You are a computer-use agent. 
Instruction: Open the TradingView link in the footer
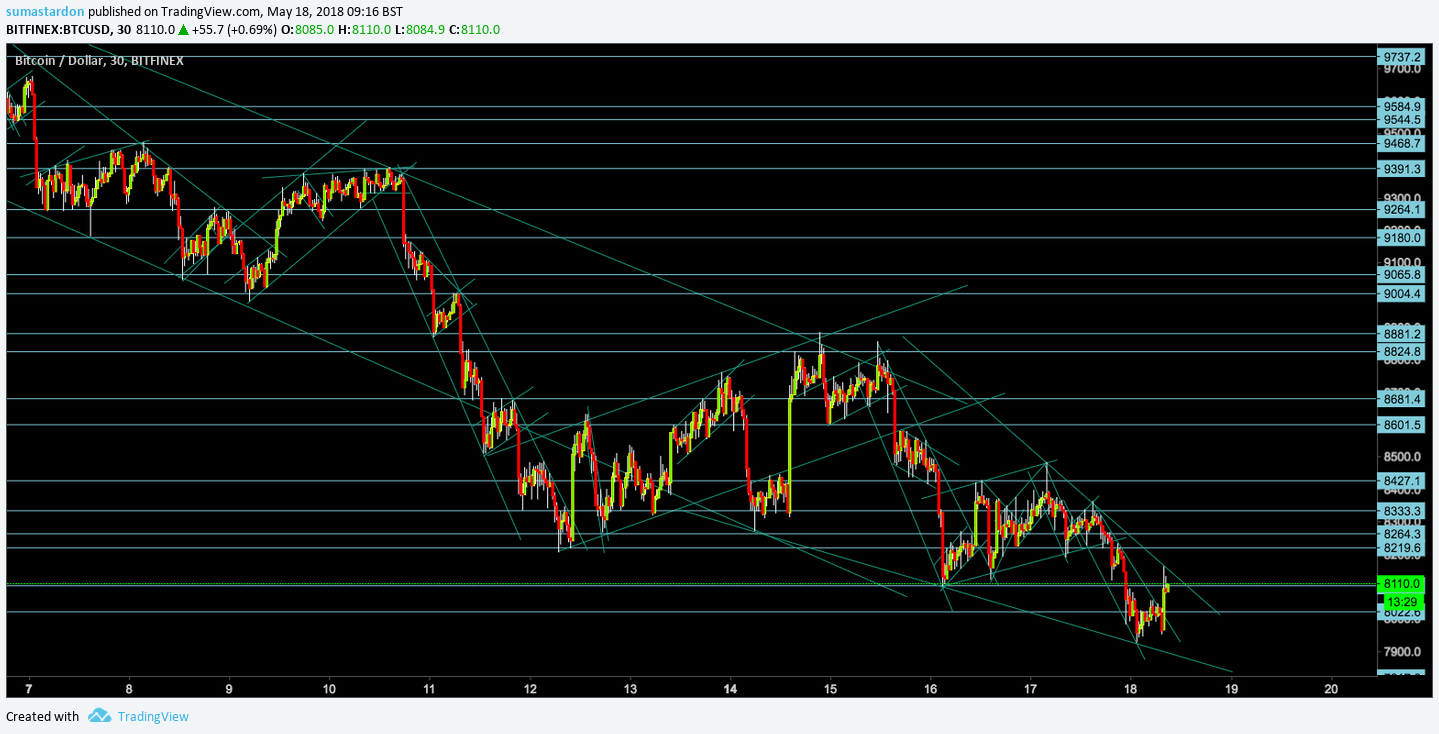pos(153,716)
